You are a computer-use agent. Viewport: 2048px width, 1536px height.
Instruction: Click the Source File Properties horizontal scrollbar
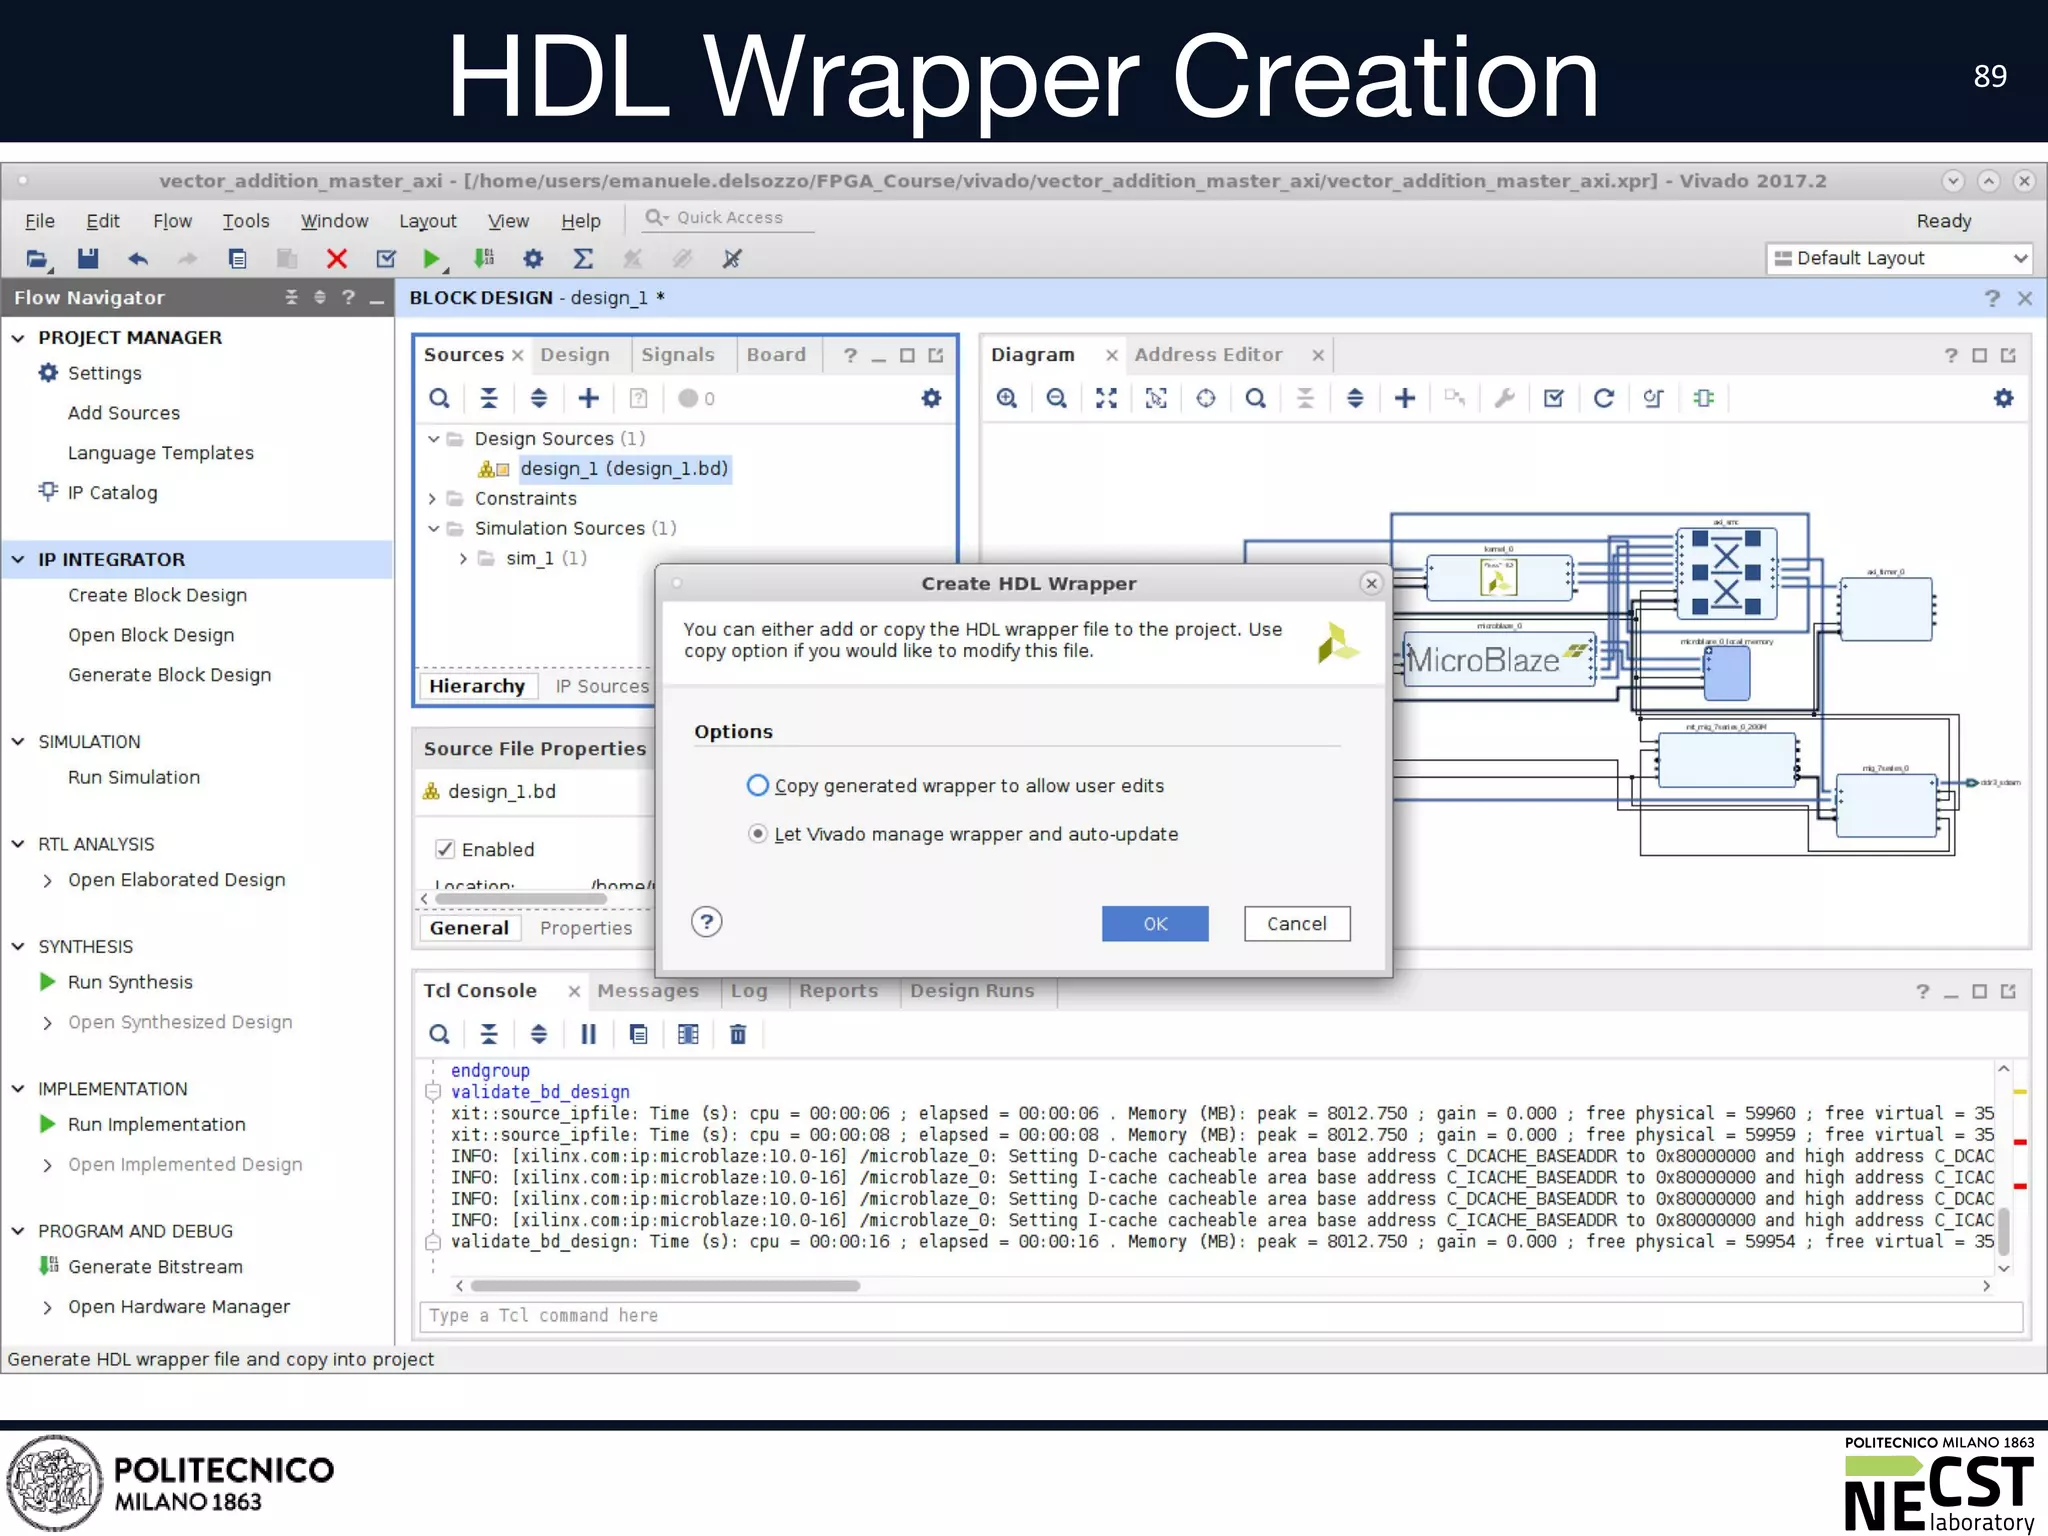coord(521,899)
